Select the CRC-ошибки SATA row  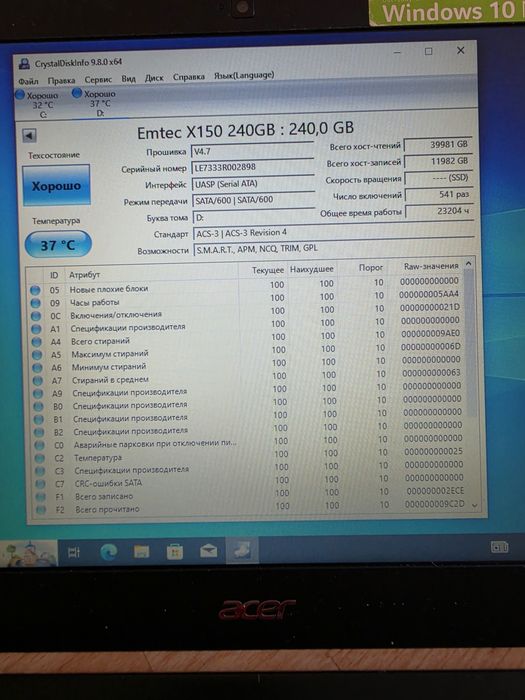pyautogui.click(x=252, y=481)
